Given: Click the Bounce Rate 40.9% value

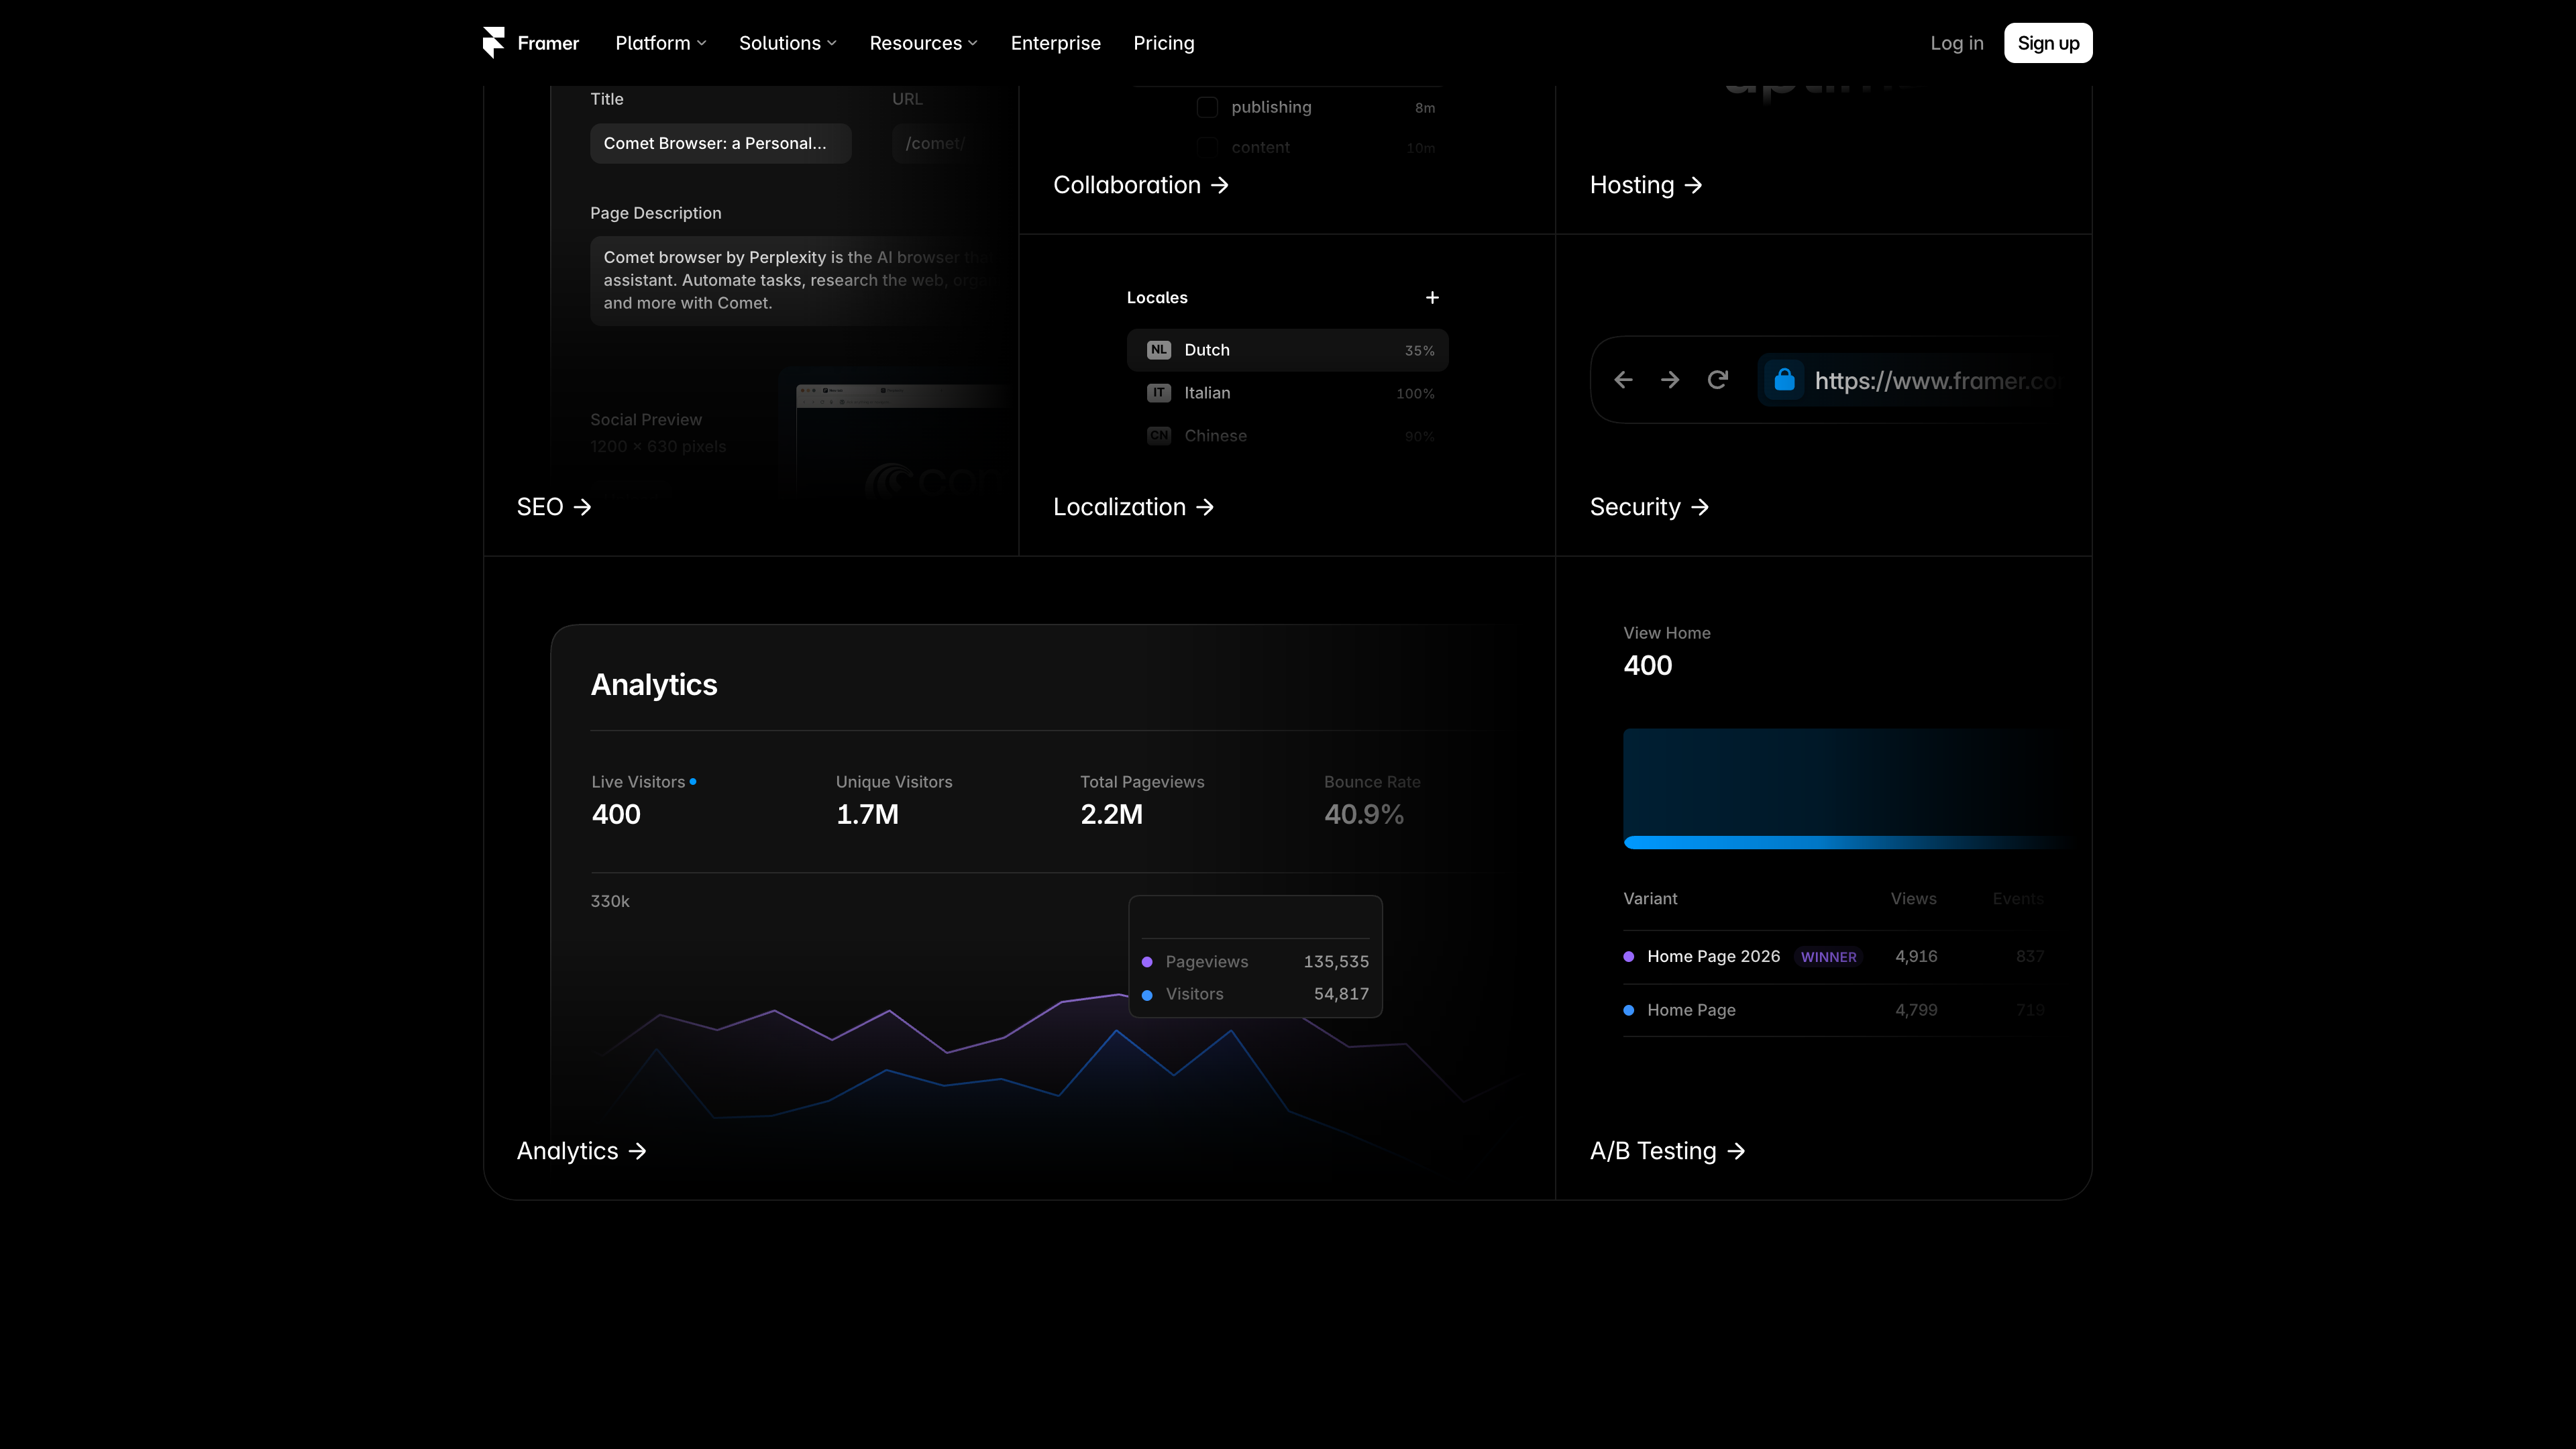Looking at the screenshot, I should pyautogui.click(x=1364, y=814).
